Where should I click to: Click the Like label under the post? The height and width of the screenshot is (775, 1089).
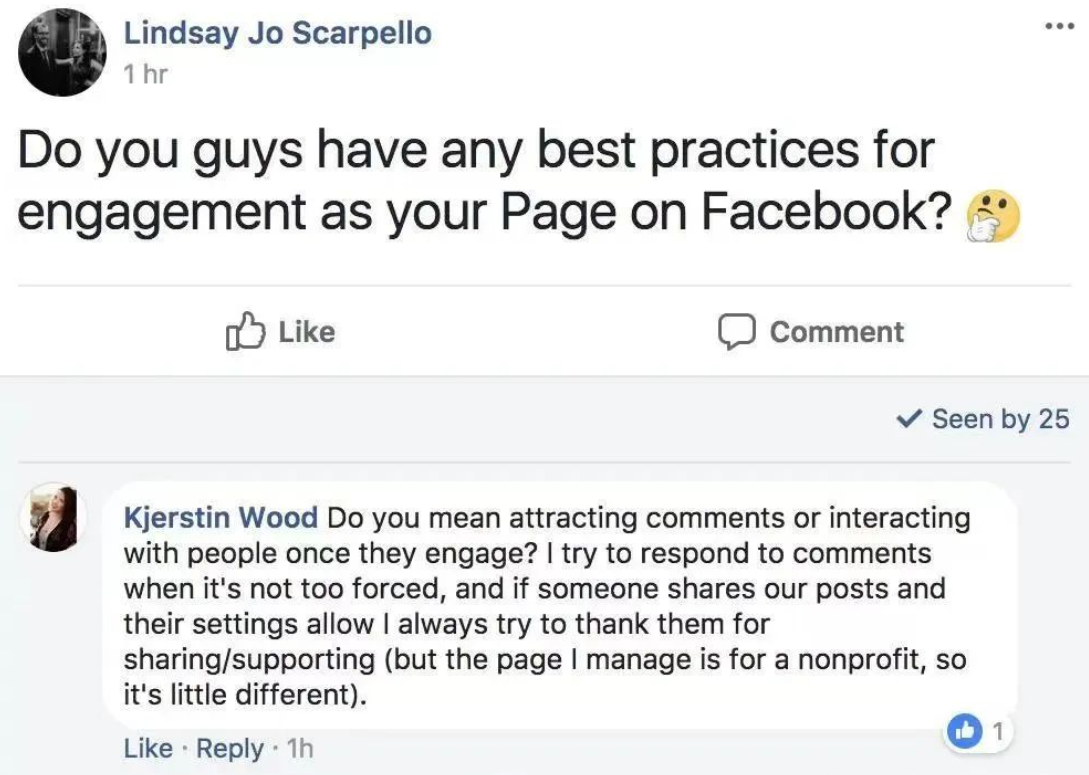point(306,332)
